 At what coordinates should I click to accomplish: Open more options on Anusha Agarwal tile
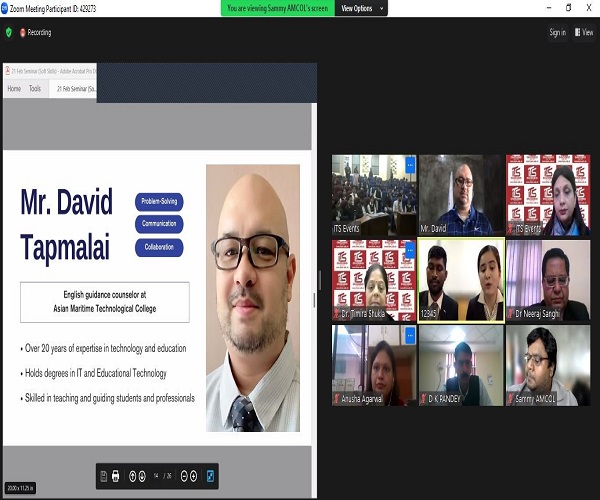point(410,336)
